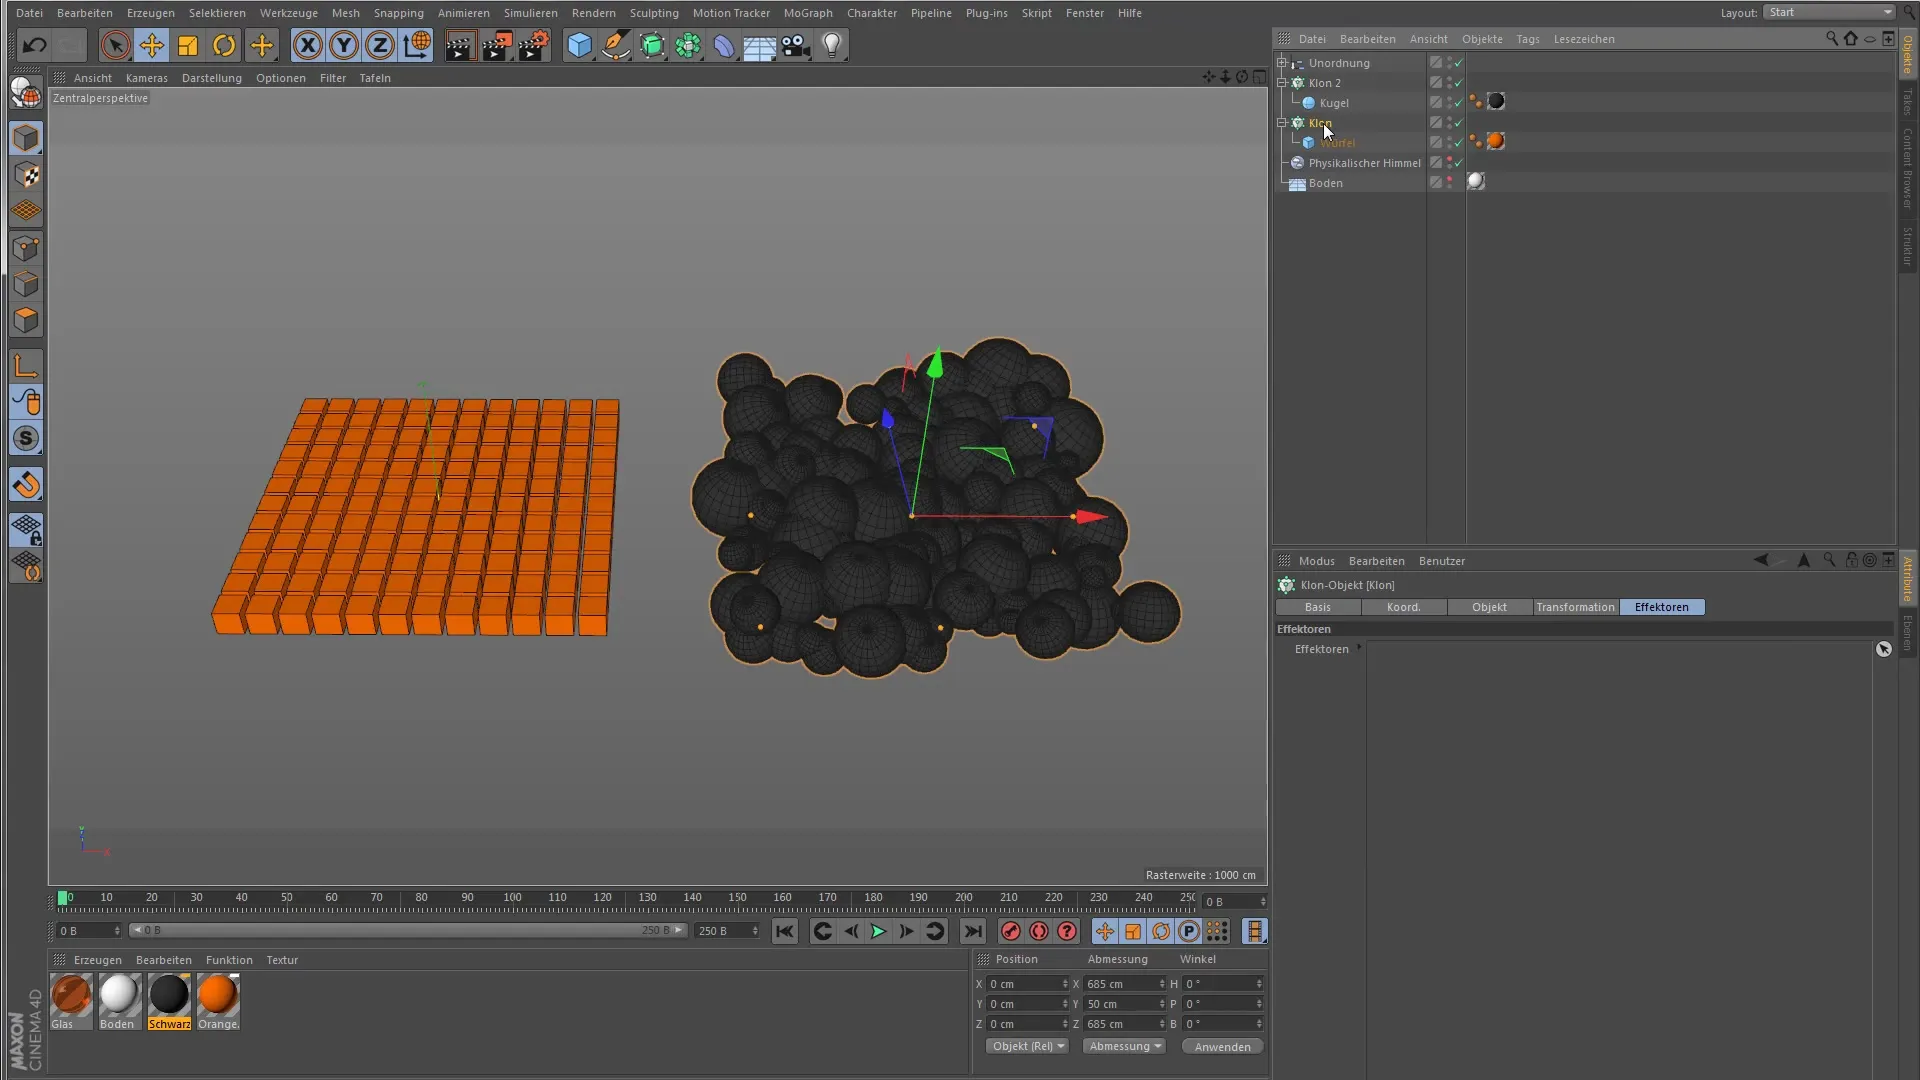Open the Objekt (Rel) dropdown

[x=1027, y=1046]
